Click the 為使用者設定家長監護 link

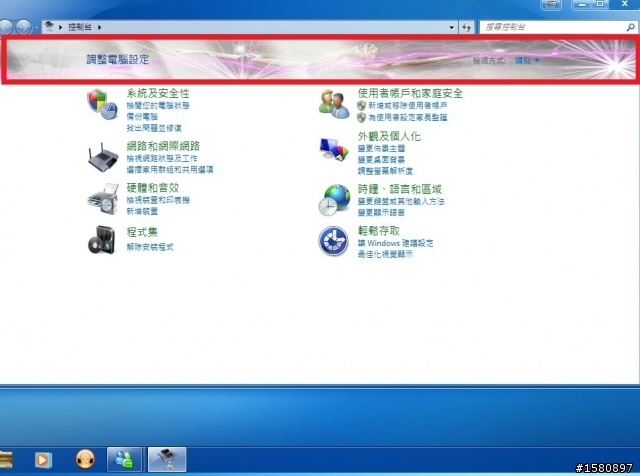(407, 118)
